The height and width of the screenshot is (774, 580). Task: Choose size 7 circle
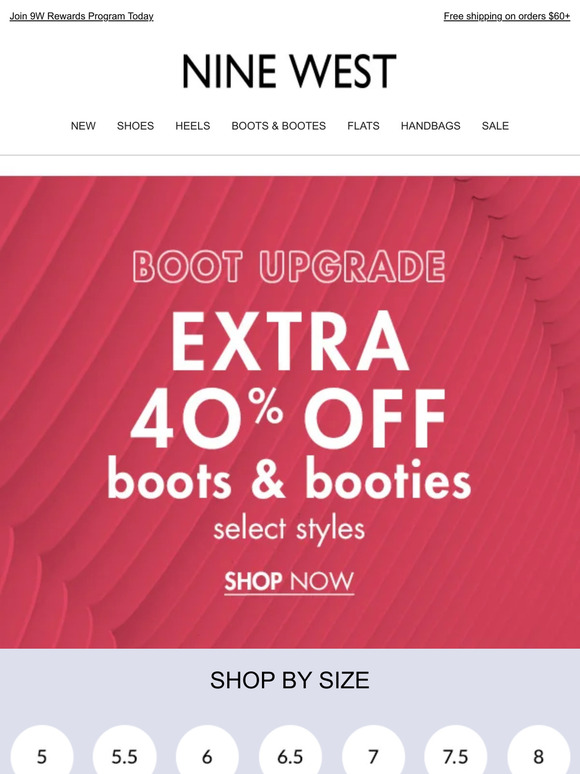(x=373, y=752)
